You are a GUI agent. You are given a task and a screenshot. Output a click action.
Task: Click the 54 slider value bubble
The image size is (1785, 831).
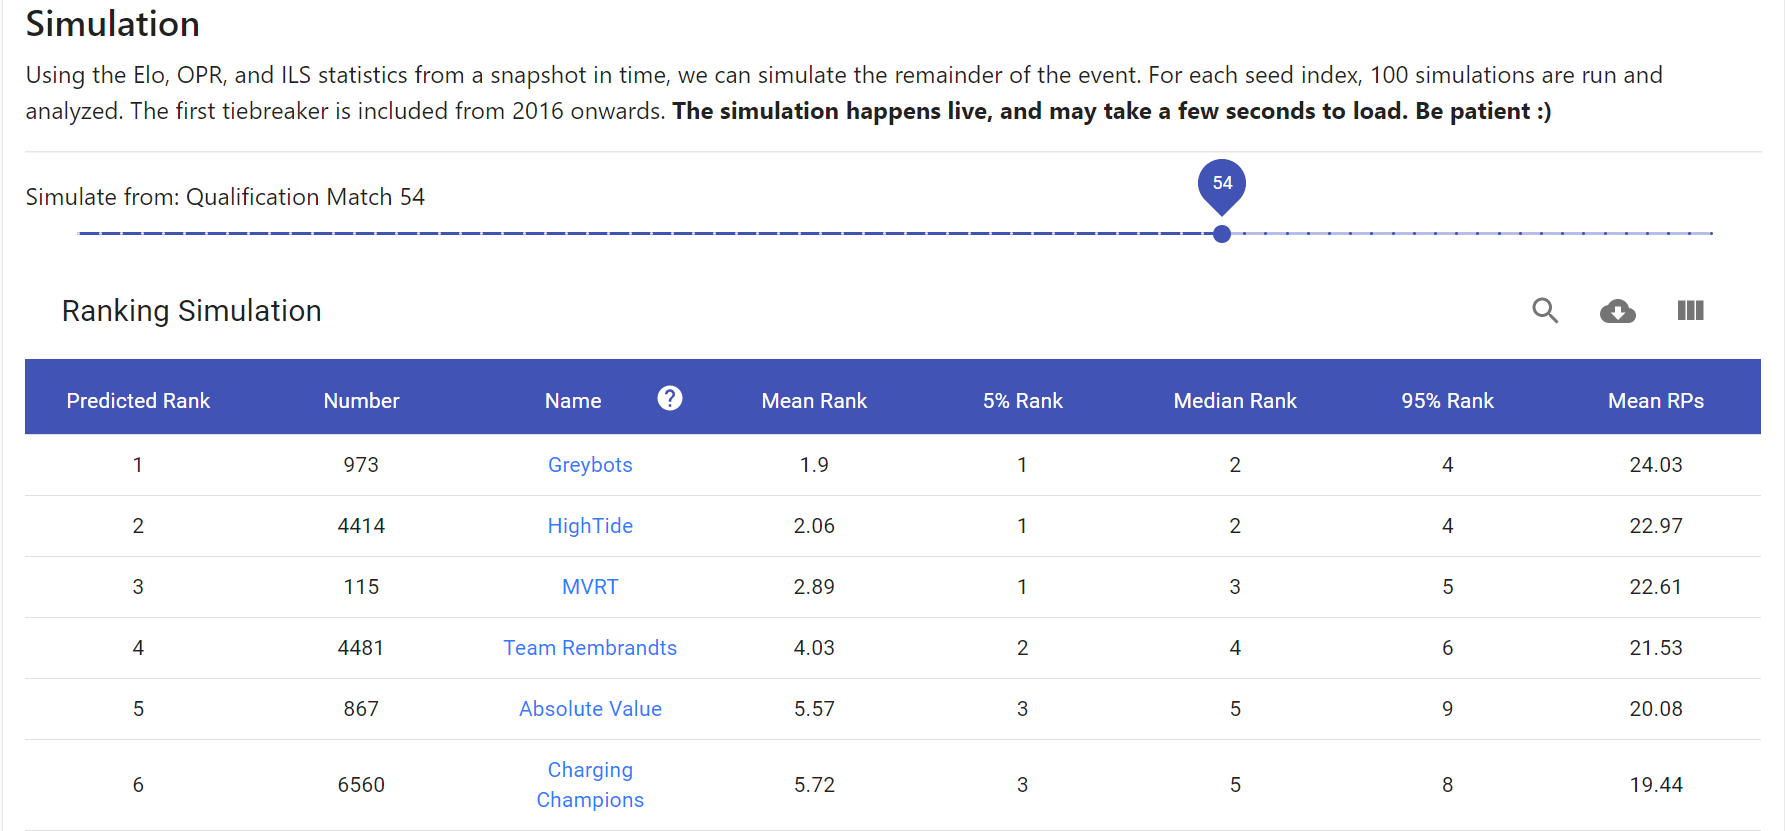(1222, 183)
